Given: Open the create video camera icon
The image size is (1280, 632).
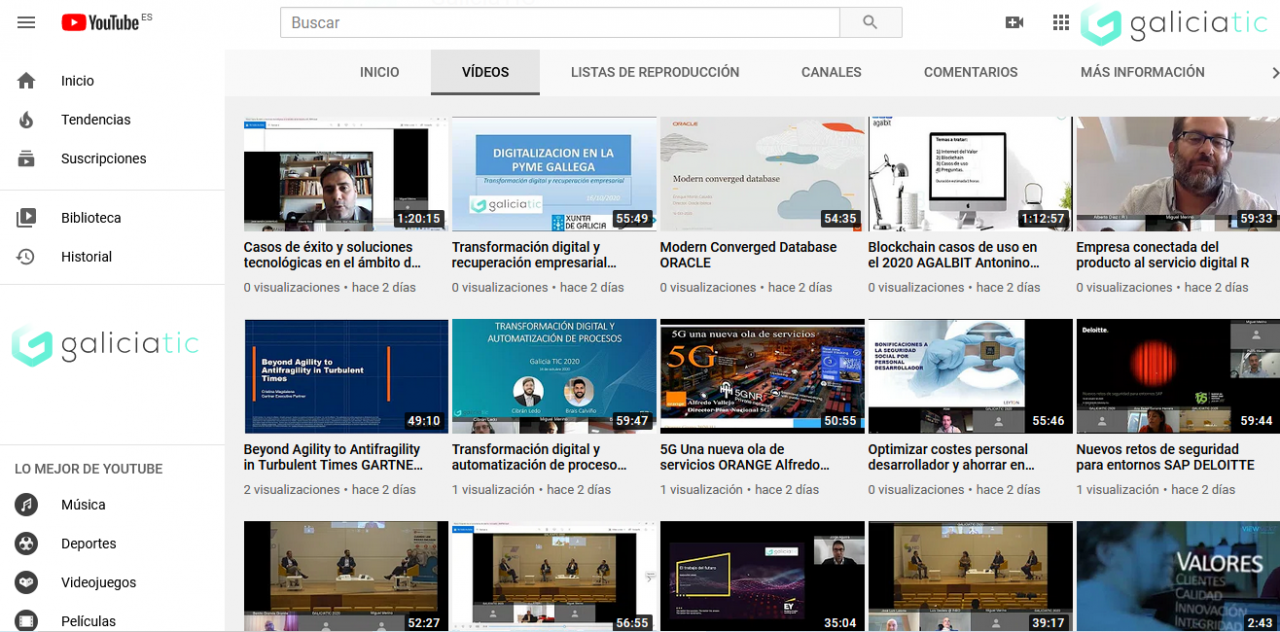Looking at the screenshot, I should 1014,22.
